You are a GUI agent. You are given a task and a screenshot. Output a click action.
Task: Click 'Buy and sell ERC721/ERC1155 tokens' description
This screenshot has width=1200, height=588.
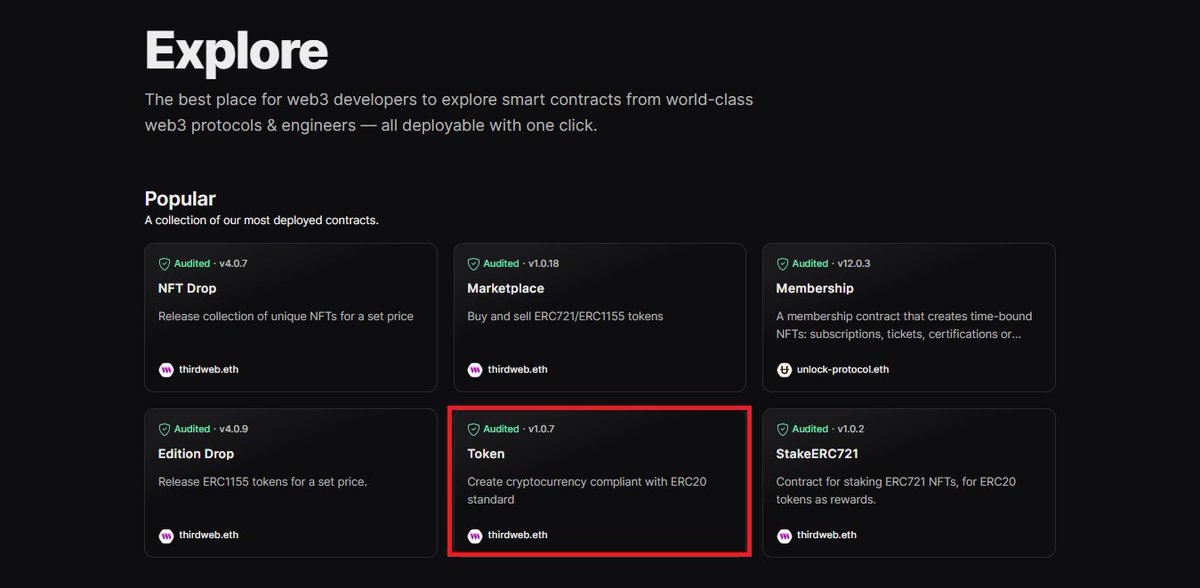[565, 316]
